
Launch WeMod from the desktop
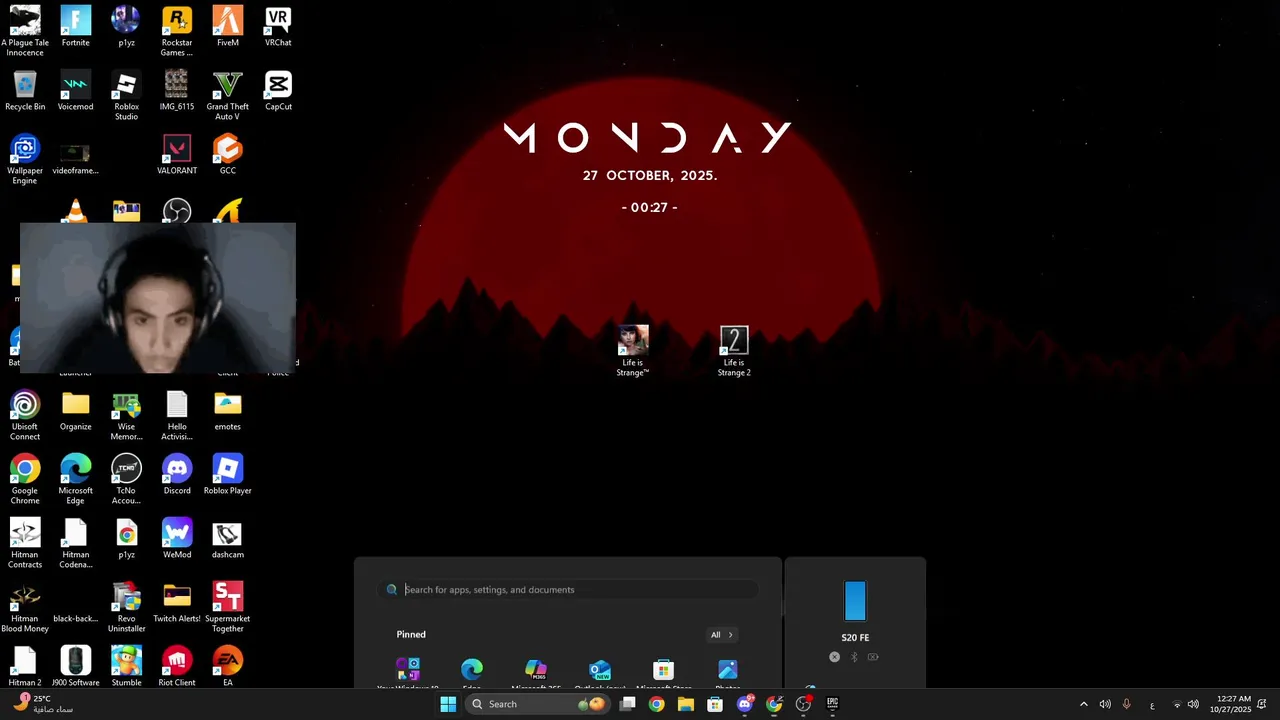click(177, 539)
